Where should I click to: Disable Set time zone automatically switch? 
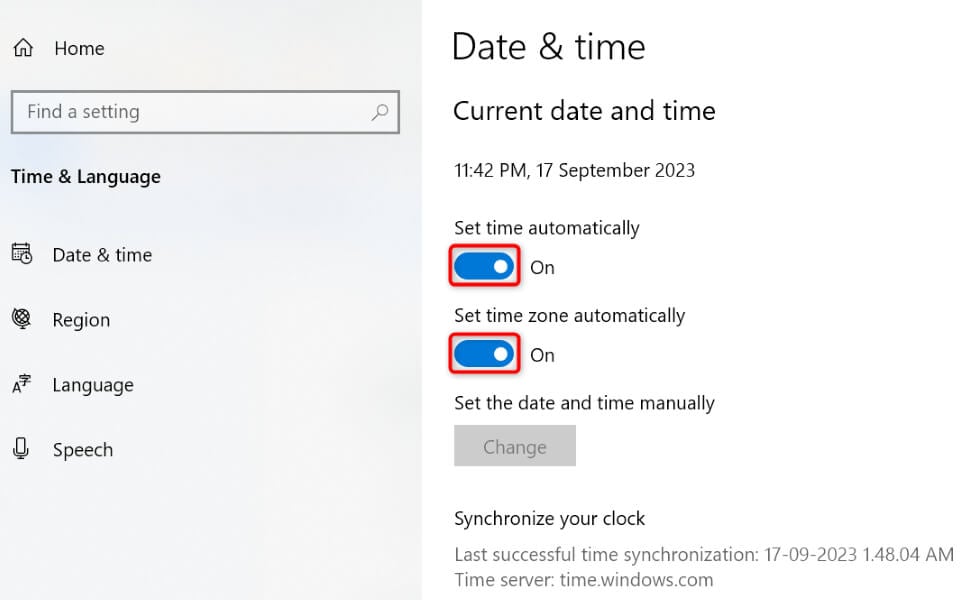pos(485,354)
